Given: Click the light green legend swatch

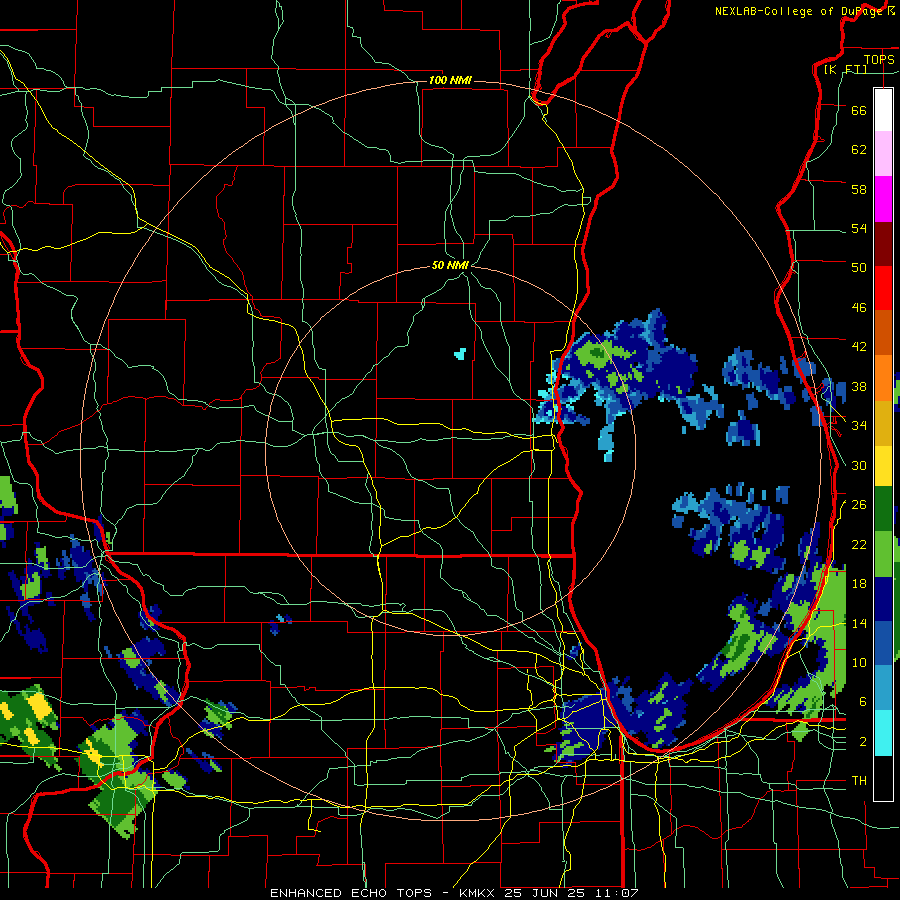Looking at the screenshot, I should coord(883,554).
